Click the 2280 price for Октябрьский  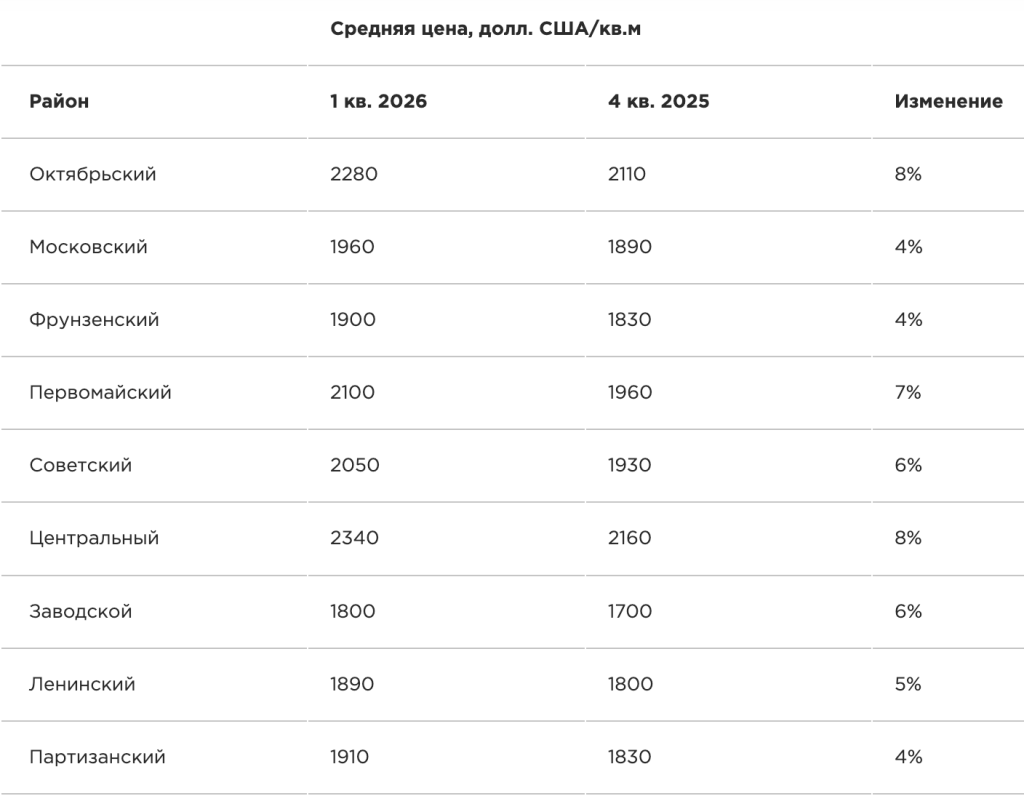pyautogui.click(x=353, y=174)
